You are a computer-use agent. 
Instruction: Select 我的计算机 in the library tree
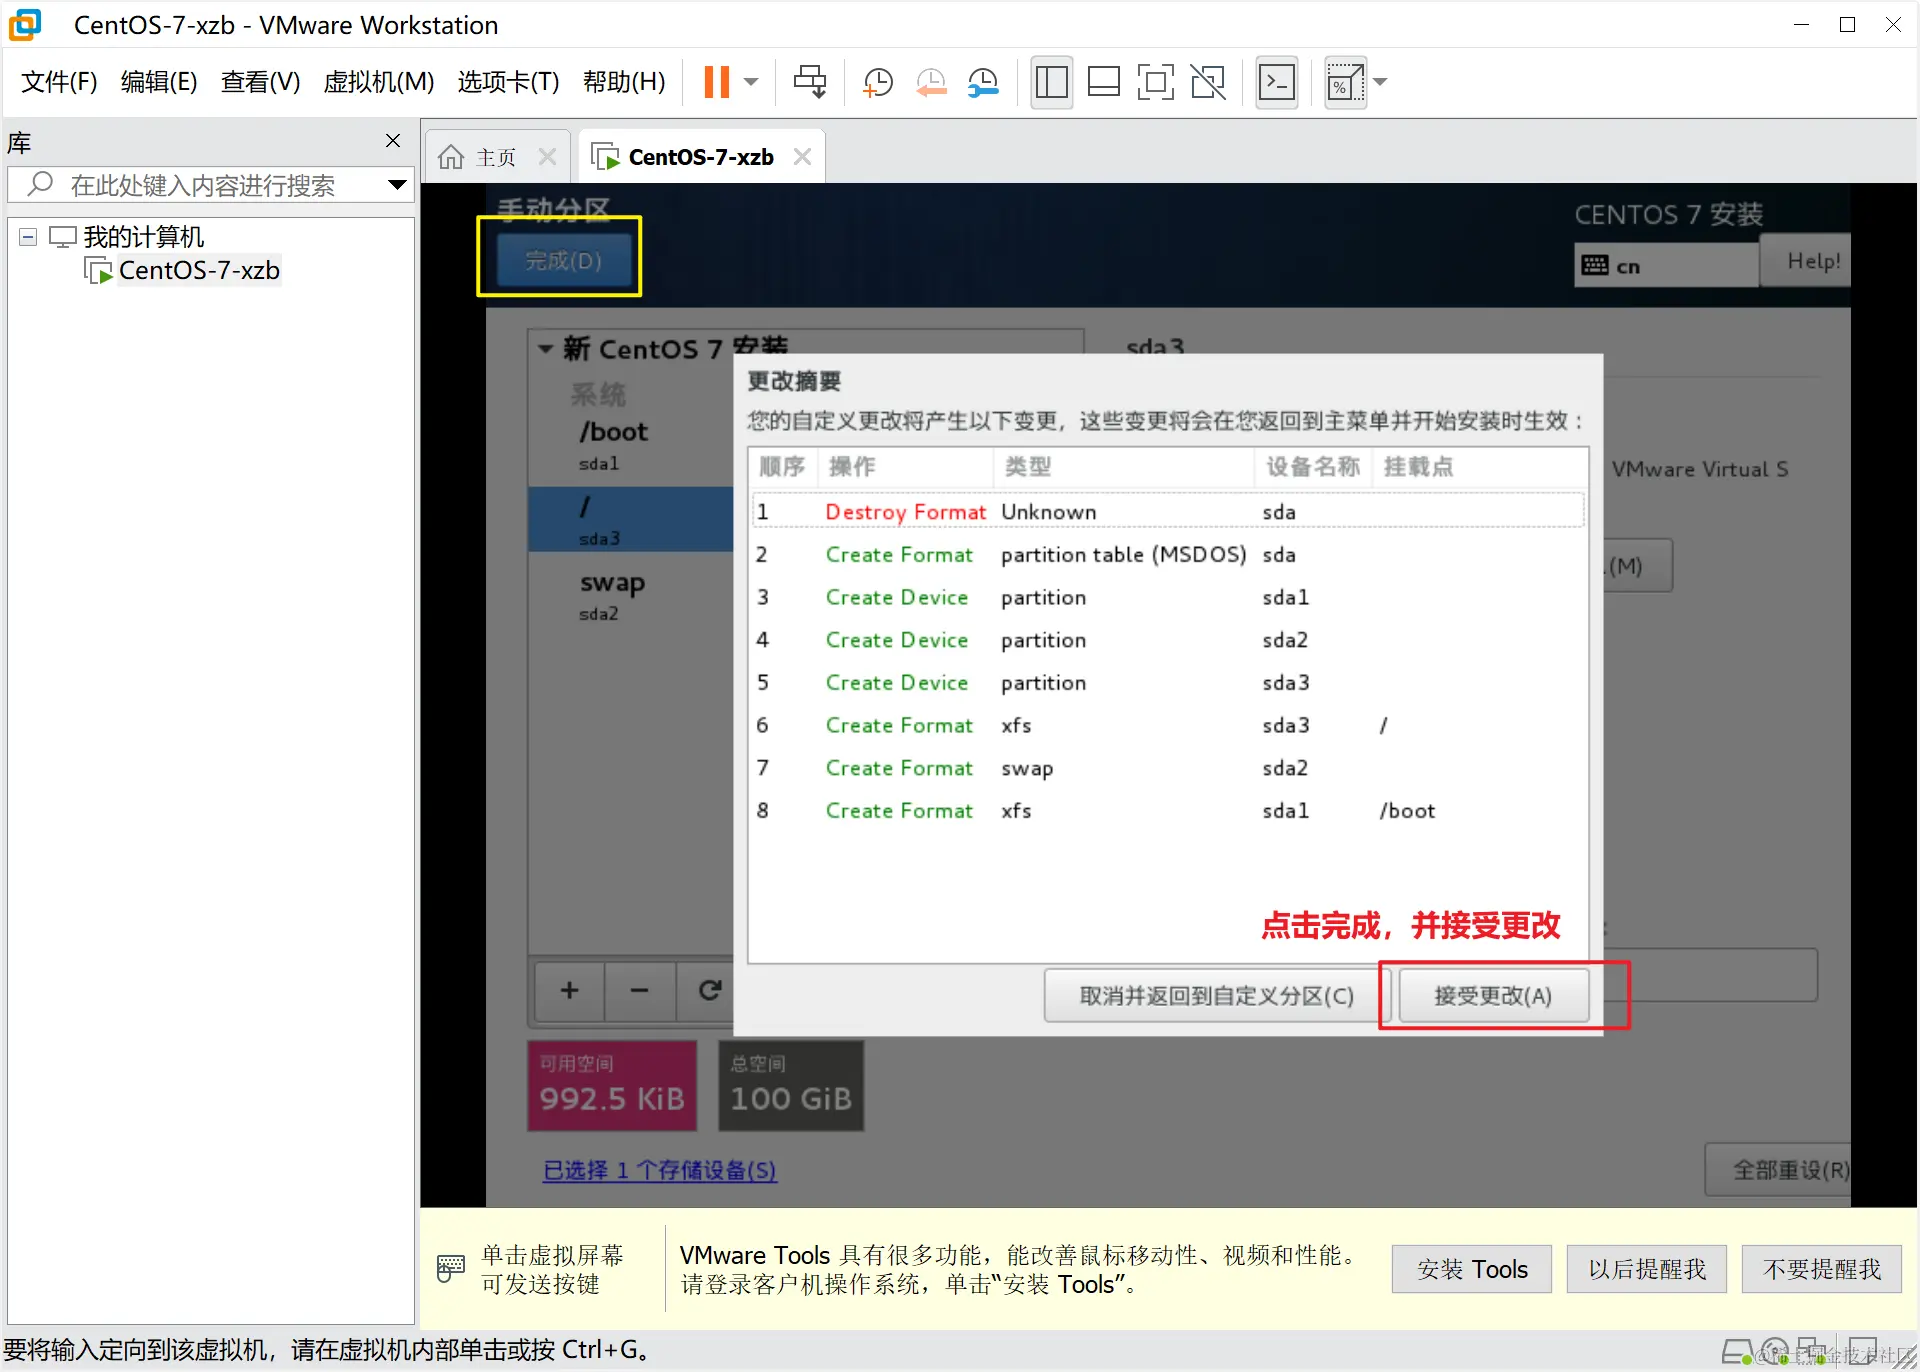click(x=143, y=237)
